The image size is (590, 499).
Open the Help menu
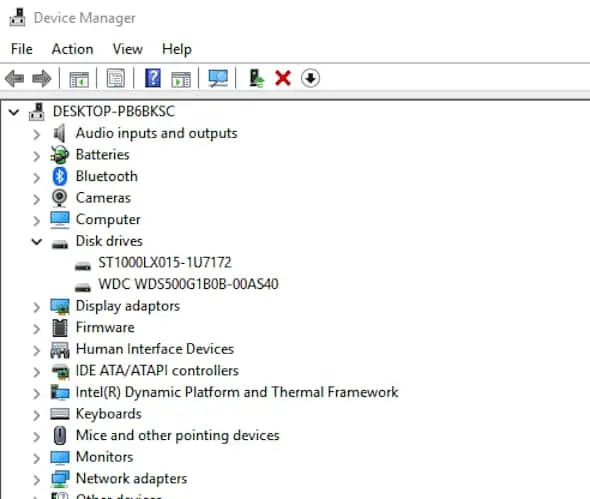tap(177, 49)
